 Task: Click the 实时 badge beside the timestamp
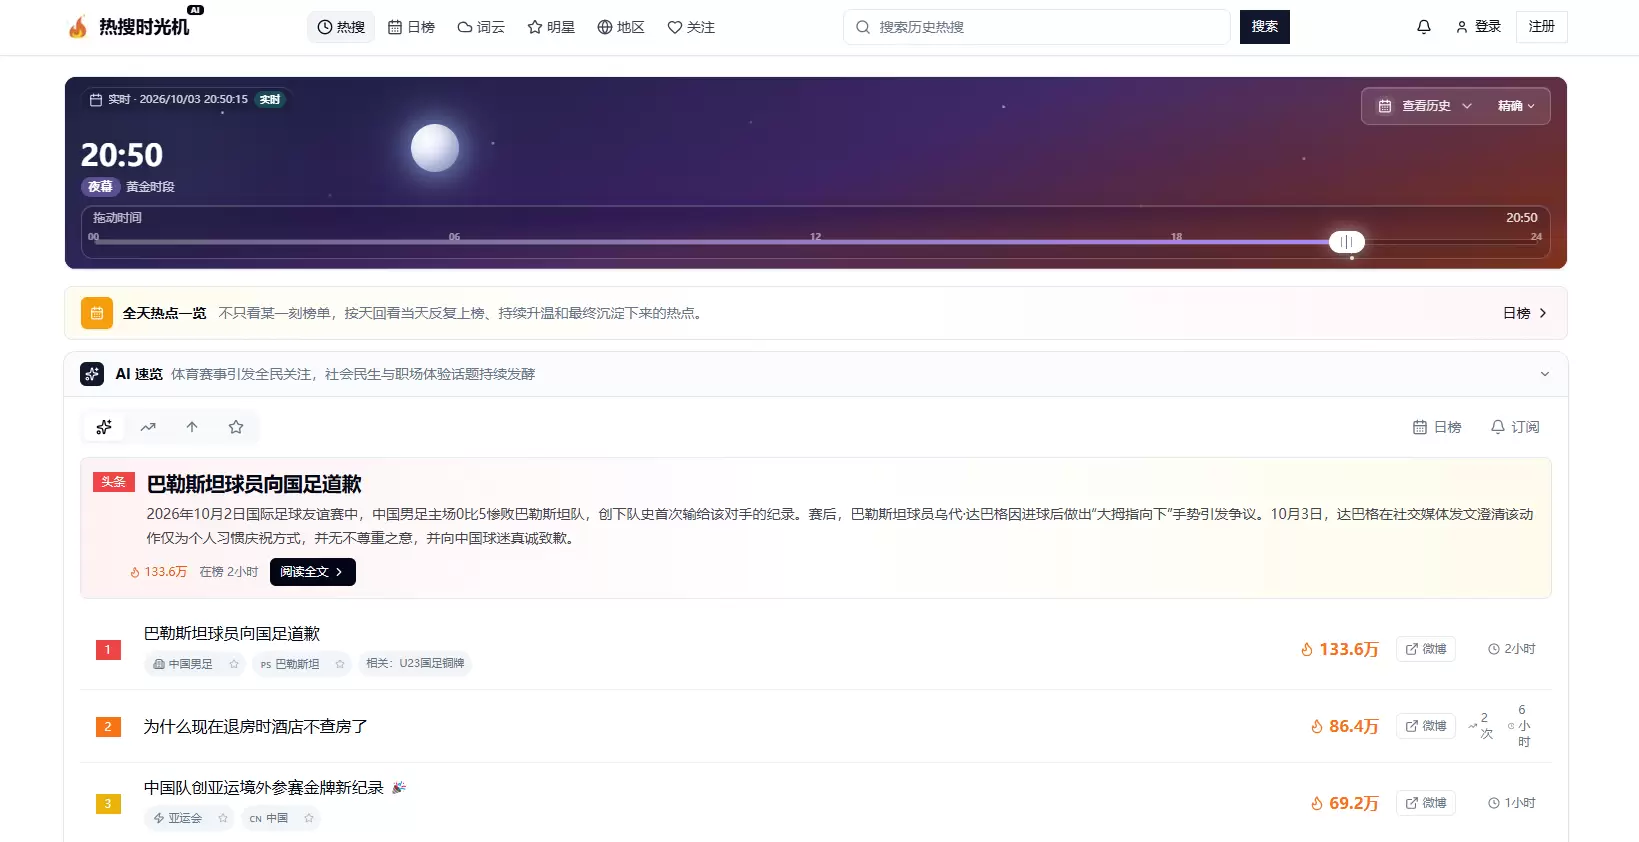click(270, 100)
